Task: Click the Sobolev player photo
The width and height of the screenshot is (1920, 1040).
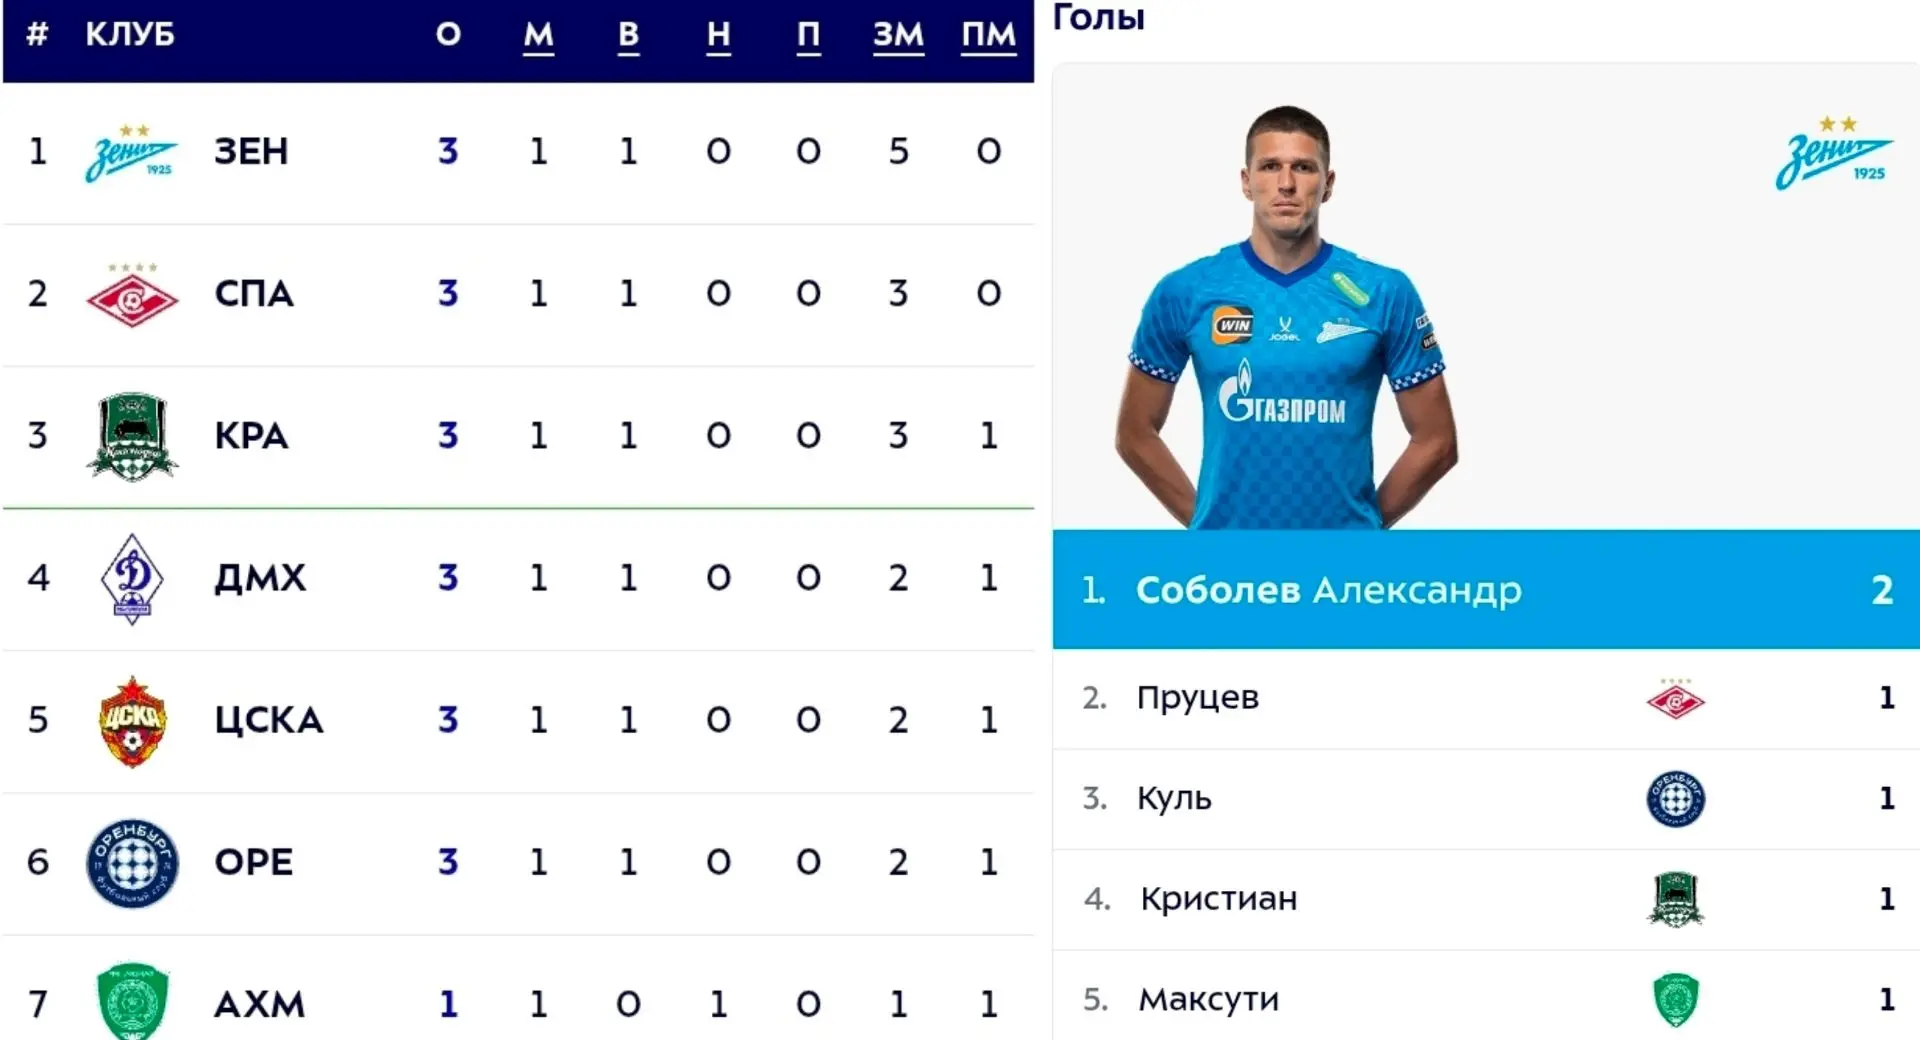Action: tap(1287, 318)
